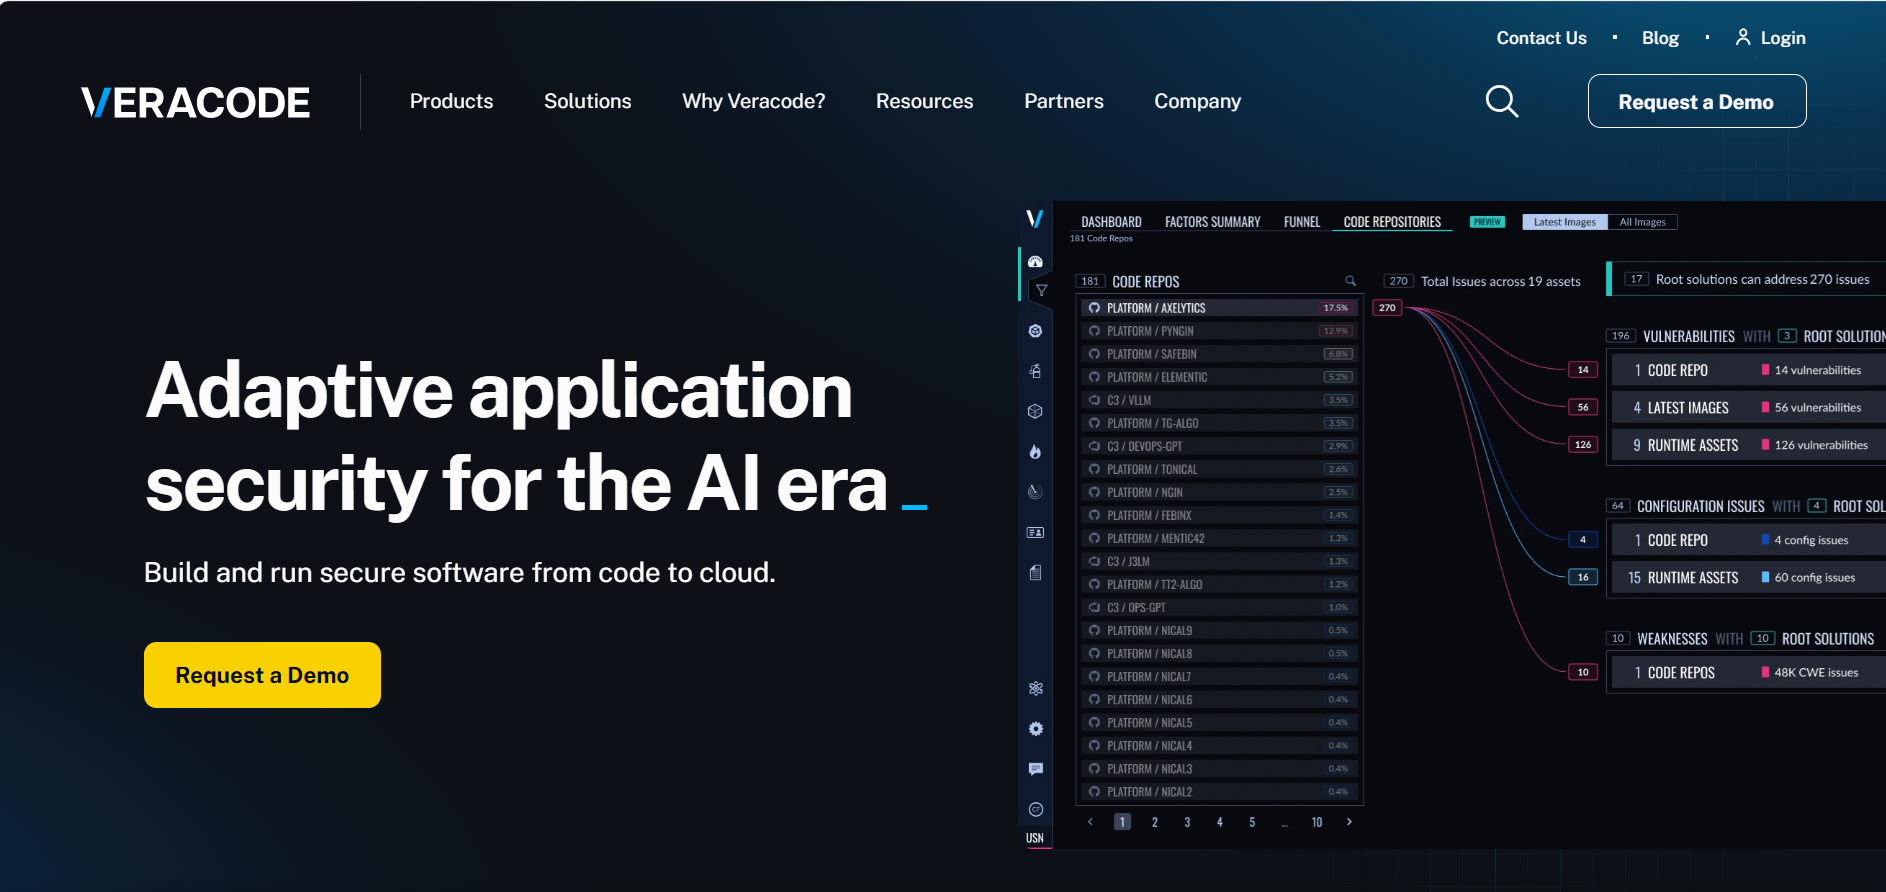Open the FUNNEL tab
Image resolution: width=1886 pixels, height=892 pixels.
click(1301, 222)
